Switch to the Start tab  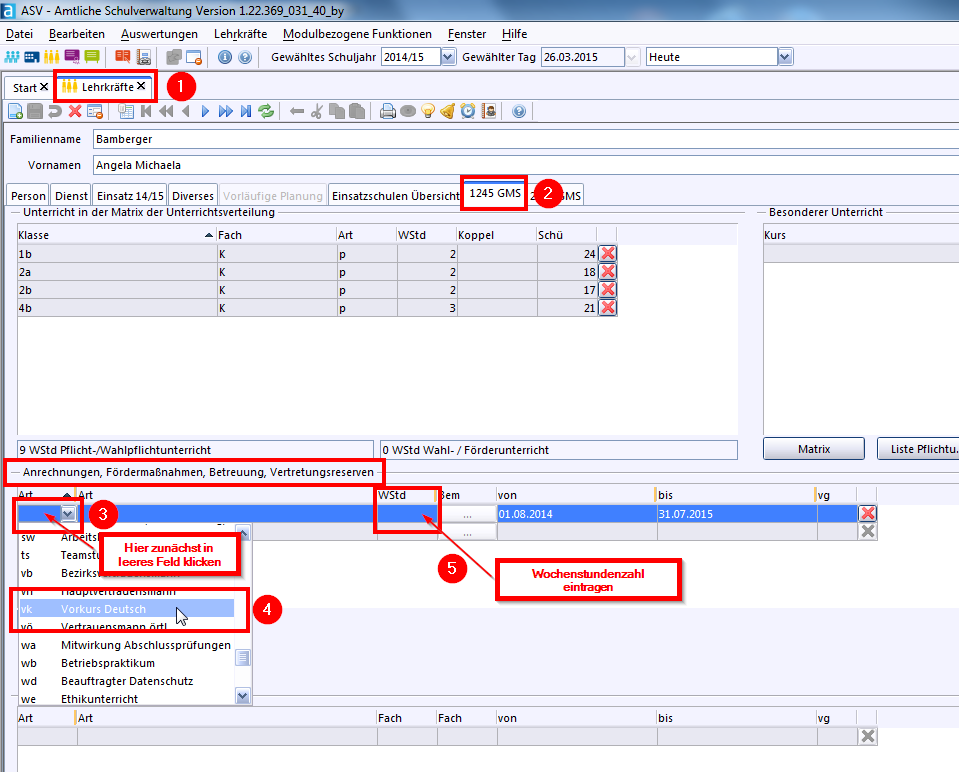pyautogui.click(x=24, y=88)
